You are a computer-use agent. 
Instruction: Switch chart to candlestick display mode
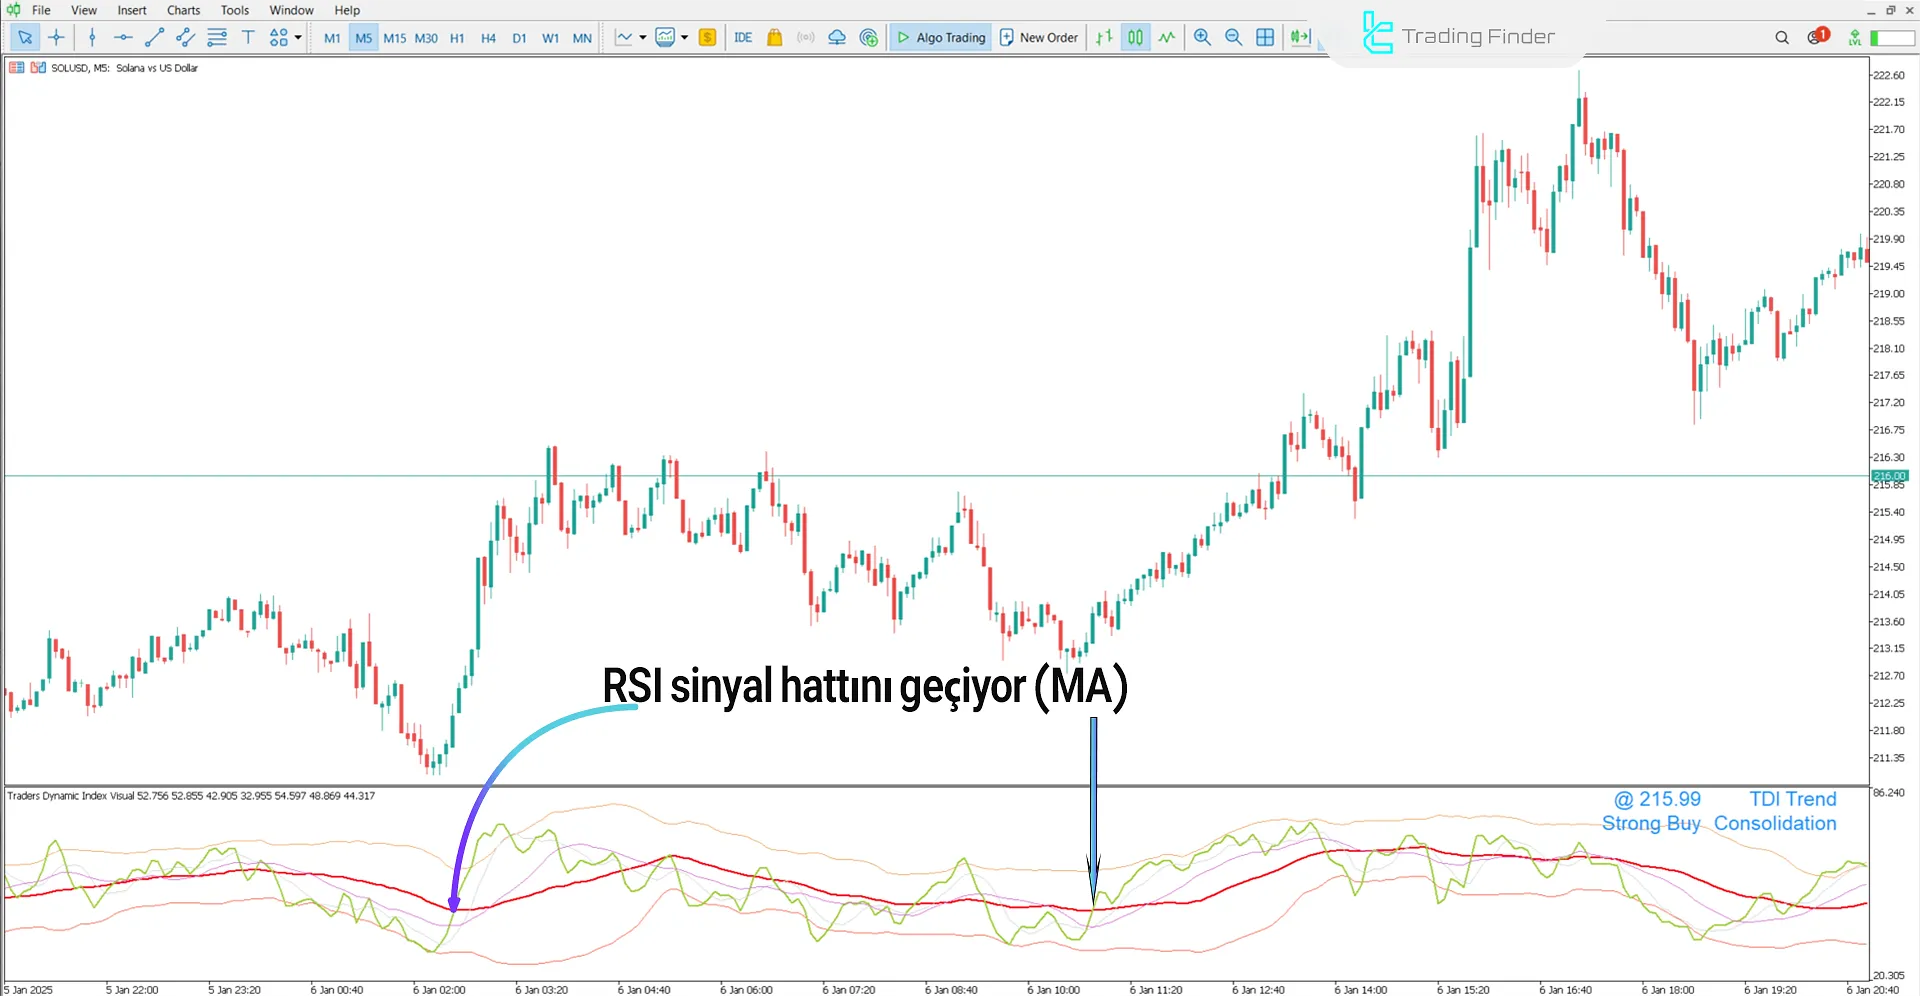pyautogui.click(x=1135, y=38)
